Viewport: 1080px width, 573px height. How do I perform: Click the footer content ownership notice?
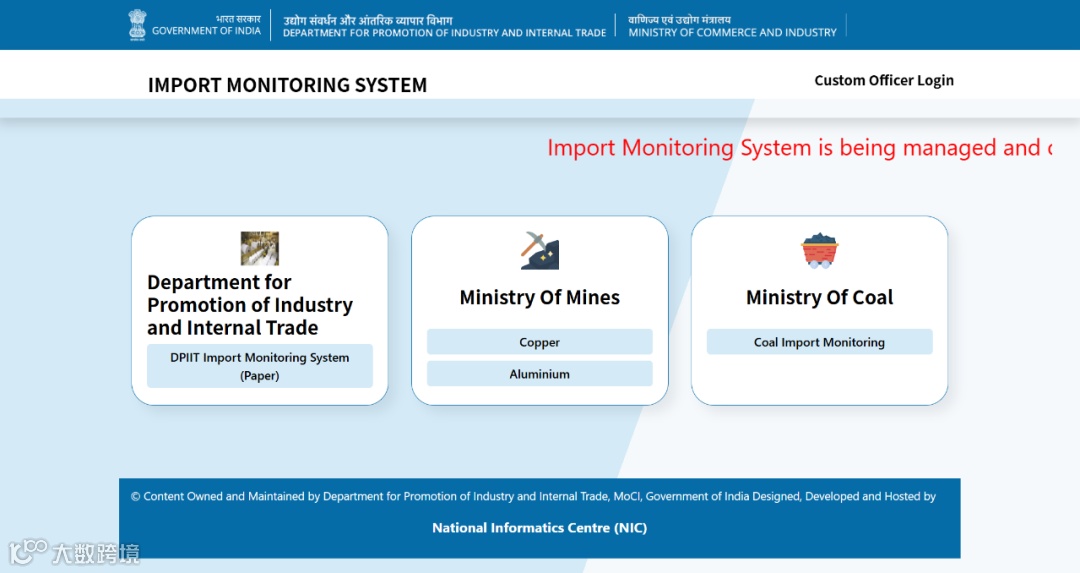click(x=533, y=496)
